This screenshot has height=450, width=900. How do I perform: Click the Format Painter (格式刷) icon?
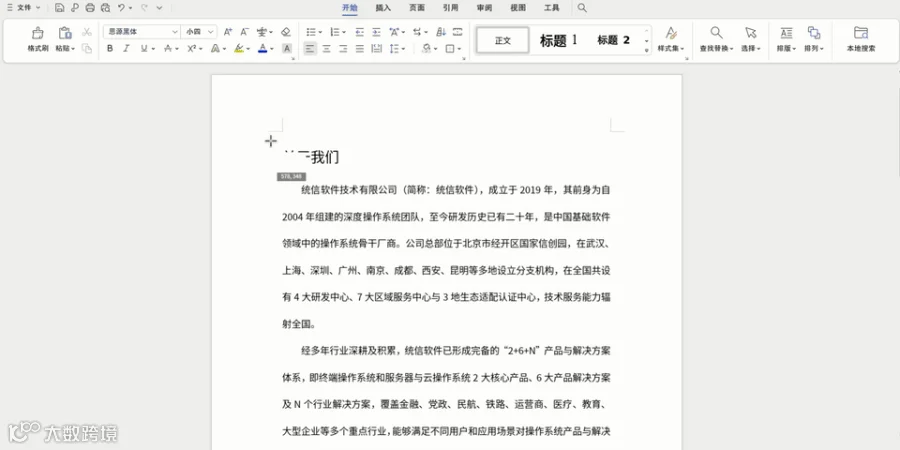pos(38,33)
